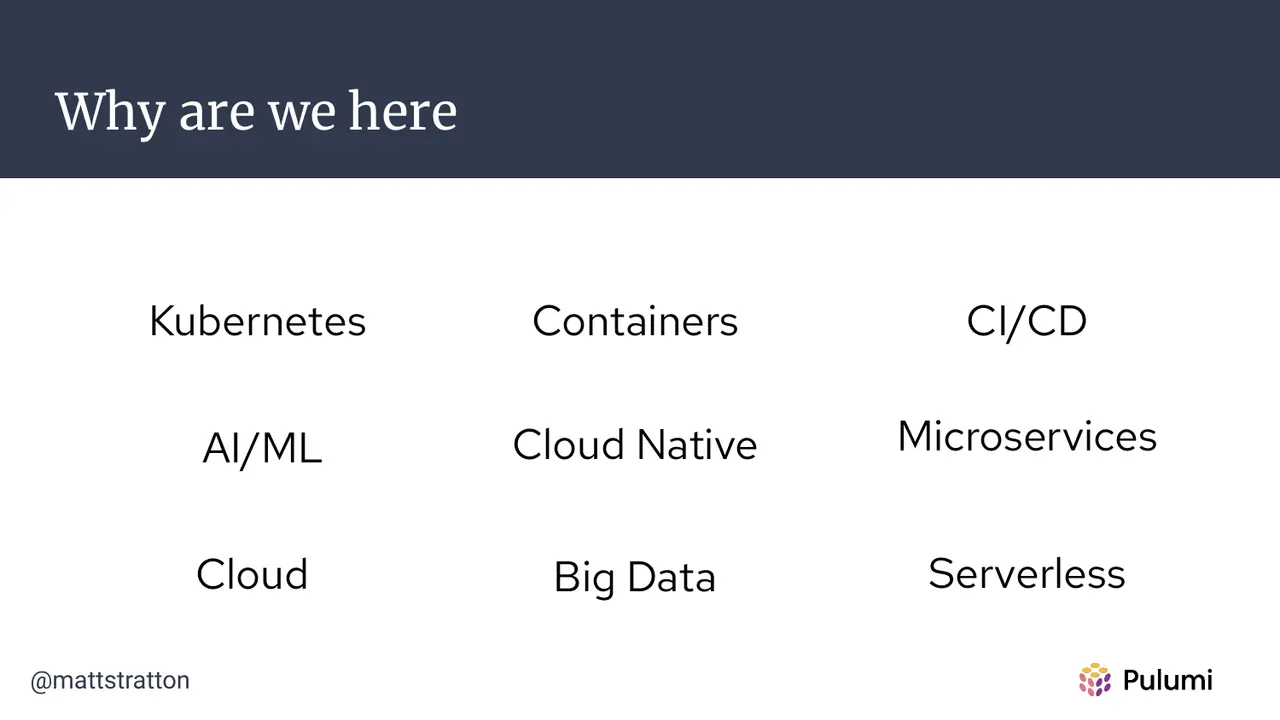Click the blank white space between Kubernetes and Containers

point(449,321)
